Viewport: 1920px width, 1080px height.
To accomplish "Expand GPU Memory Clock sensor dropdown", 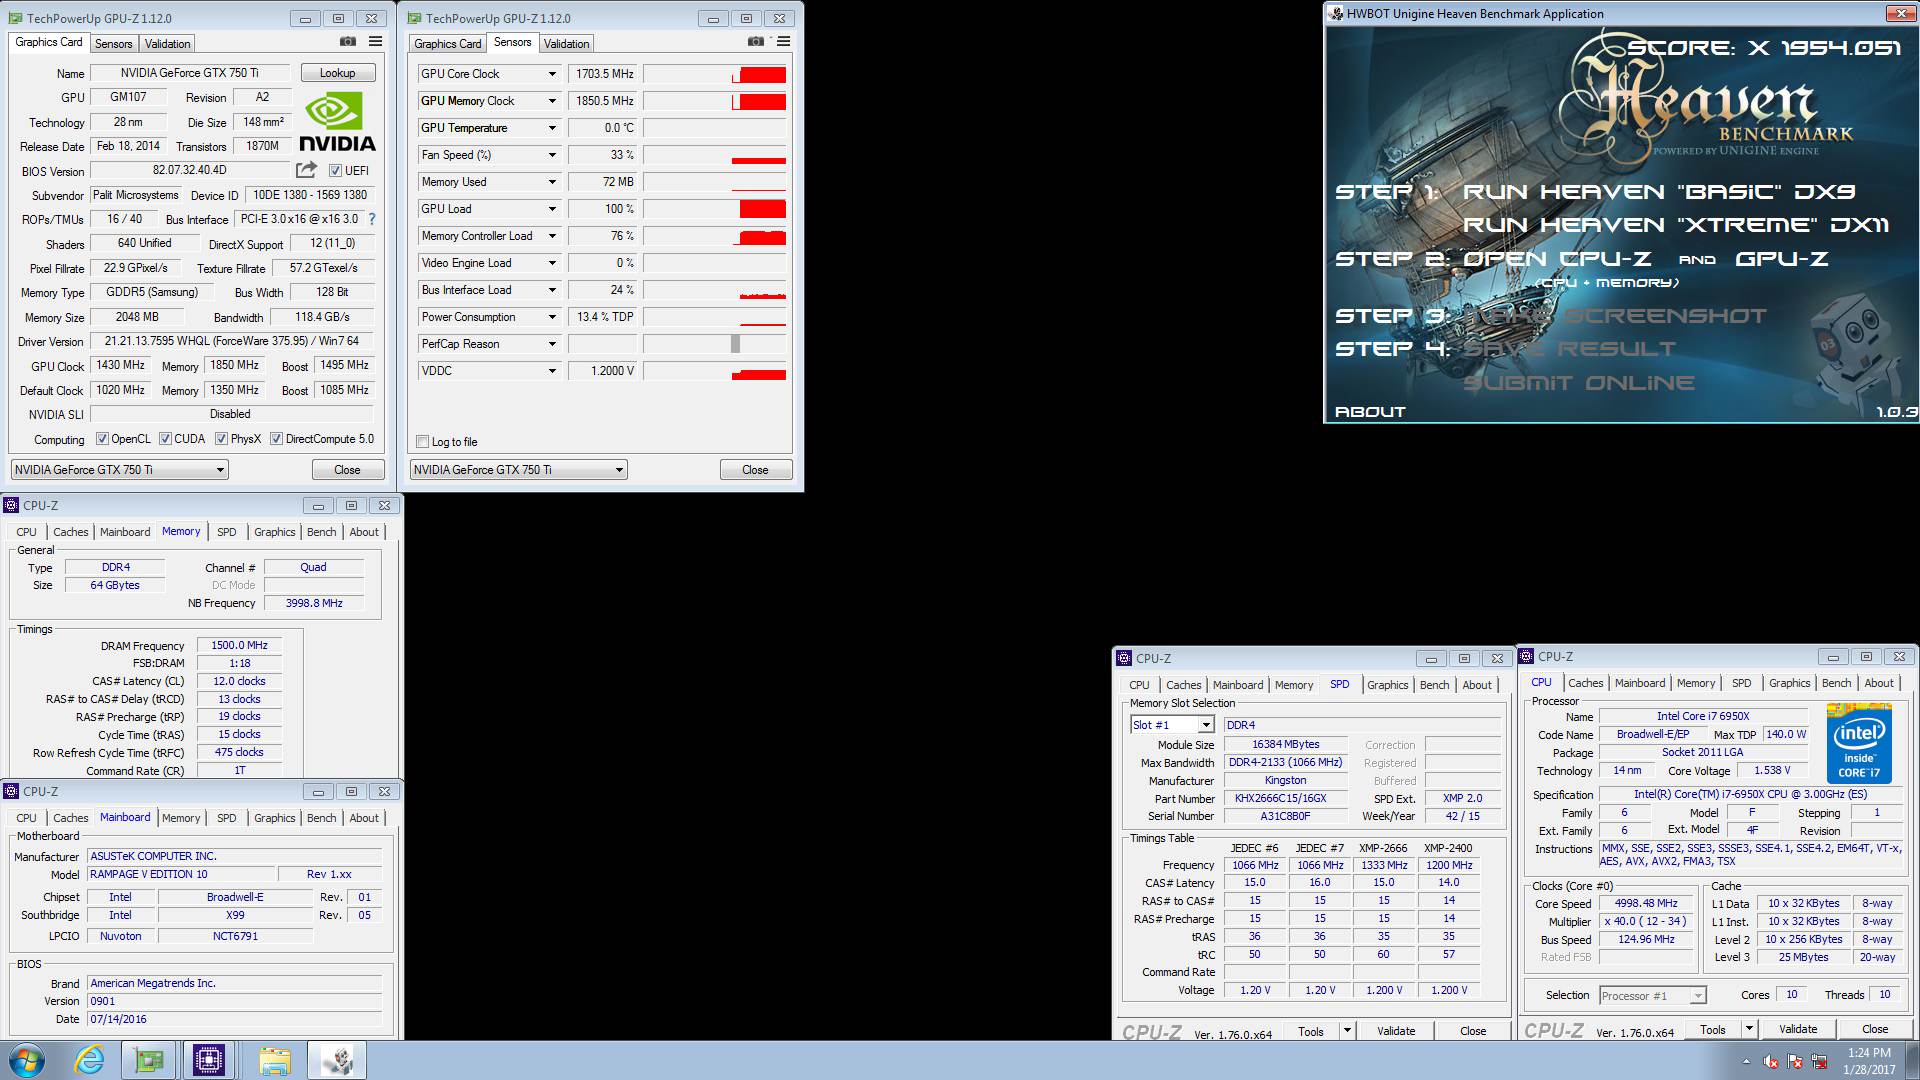I will [x=551, y=101].
